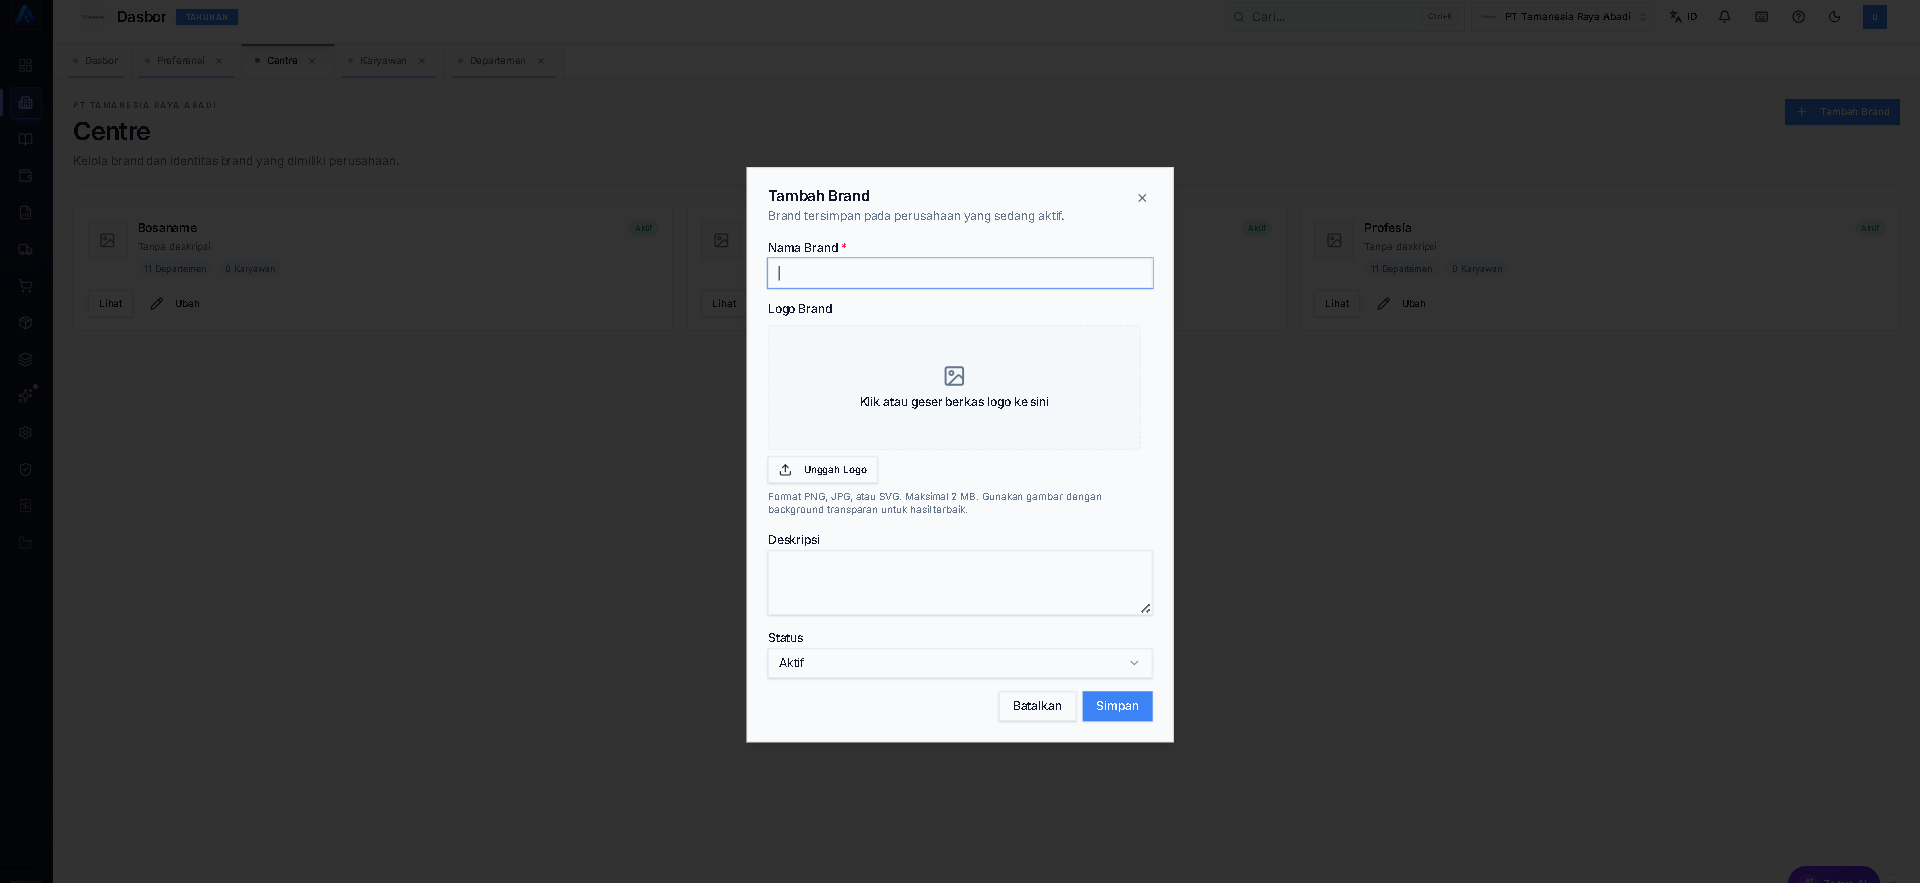Open the stacked layers icon in sidebar
The image size is (1920, 883).
pyautogui.click(x=26, y=360)
